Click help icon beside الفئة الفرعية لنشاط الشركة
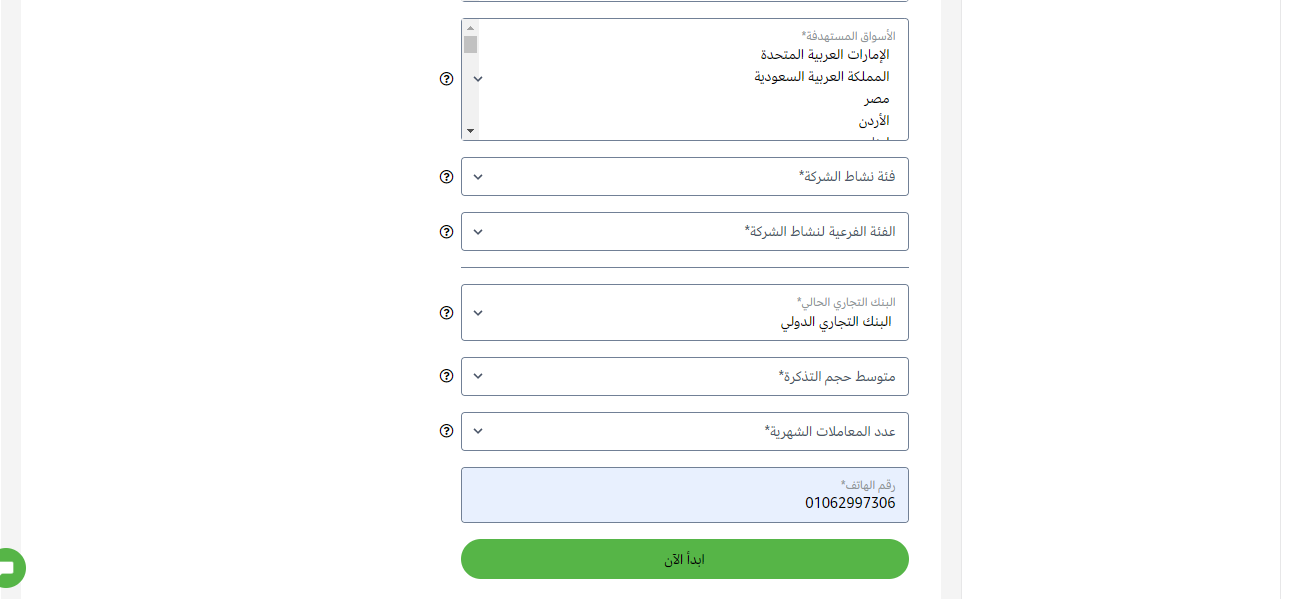Viewport: 1289px width, 599px height. [x=447, y=232]
